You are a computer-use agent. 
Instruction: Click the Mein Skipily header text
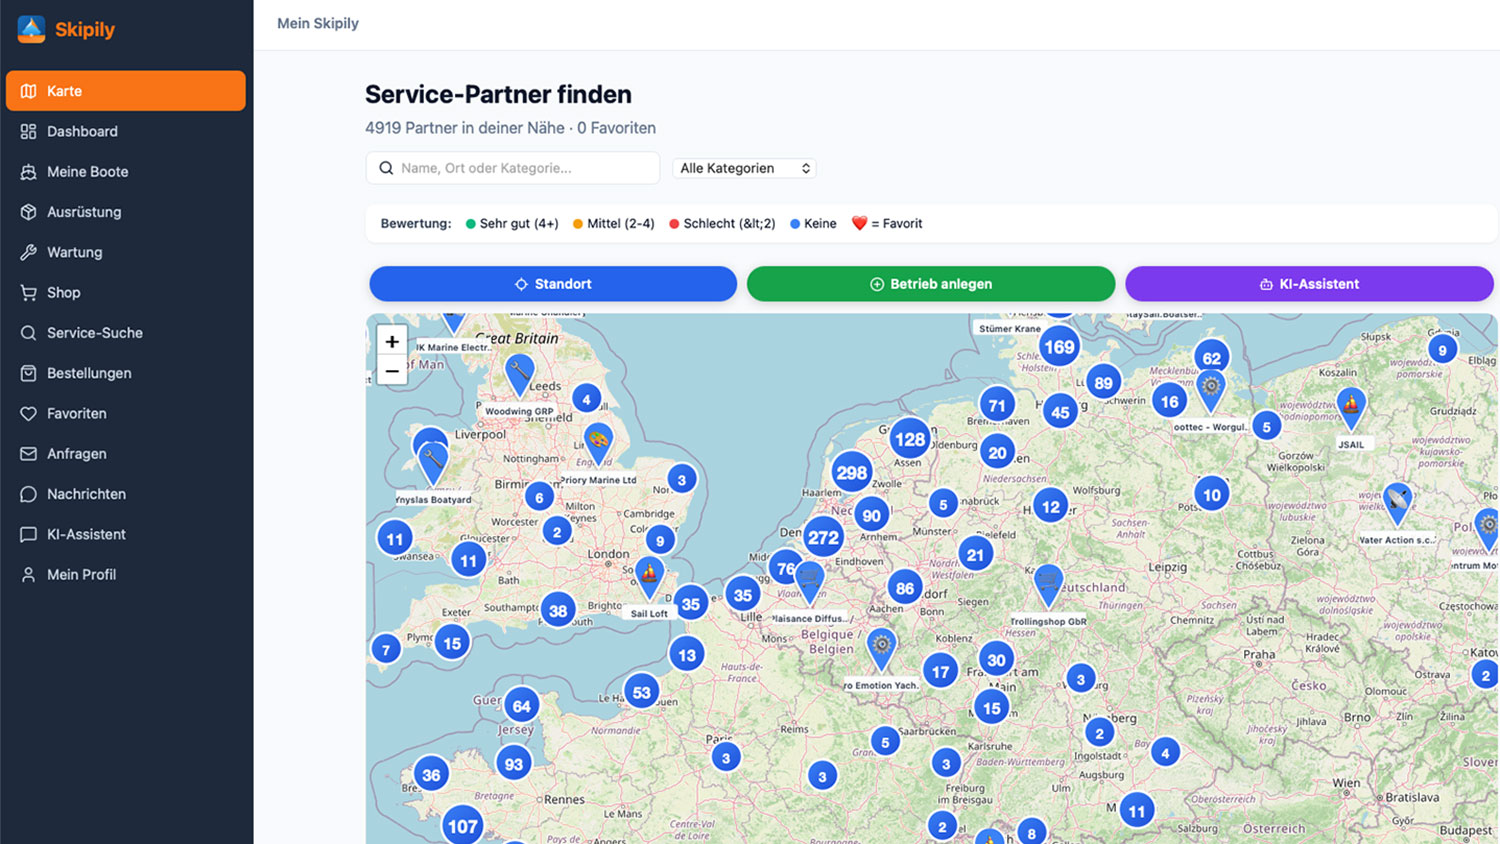point(318,23)
